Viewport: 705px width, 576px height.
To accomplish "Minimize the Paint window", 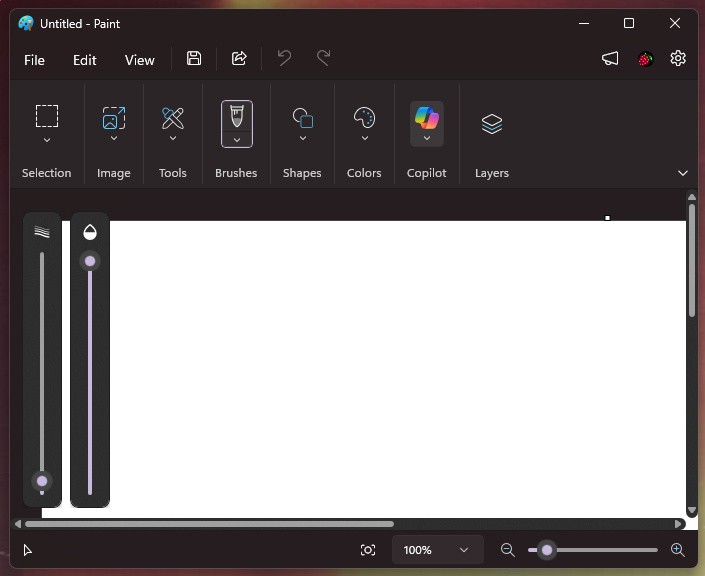I will click(584, 23).
